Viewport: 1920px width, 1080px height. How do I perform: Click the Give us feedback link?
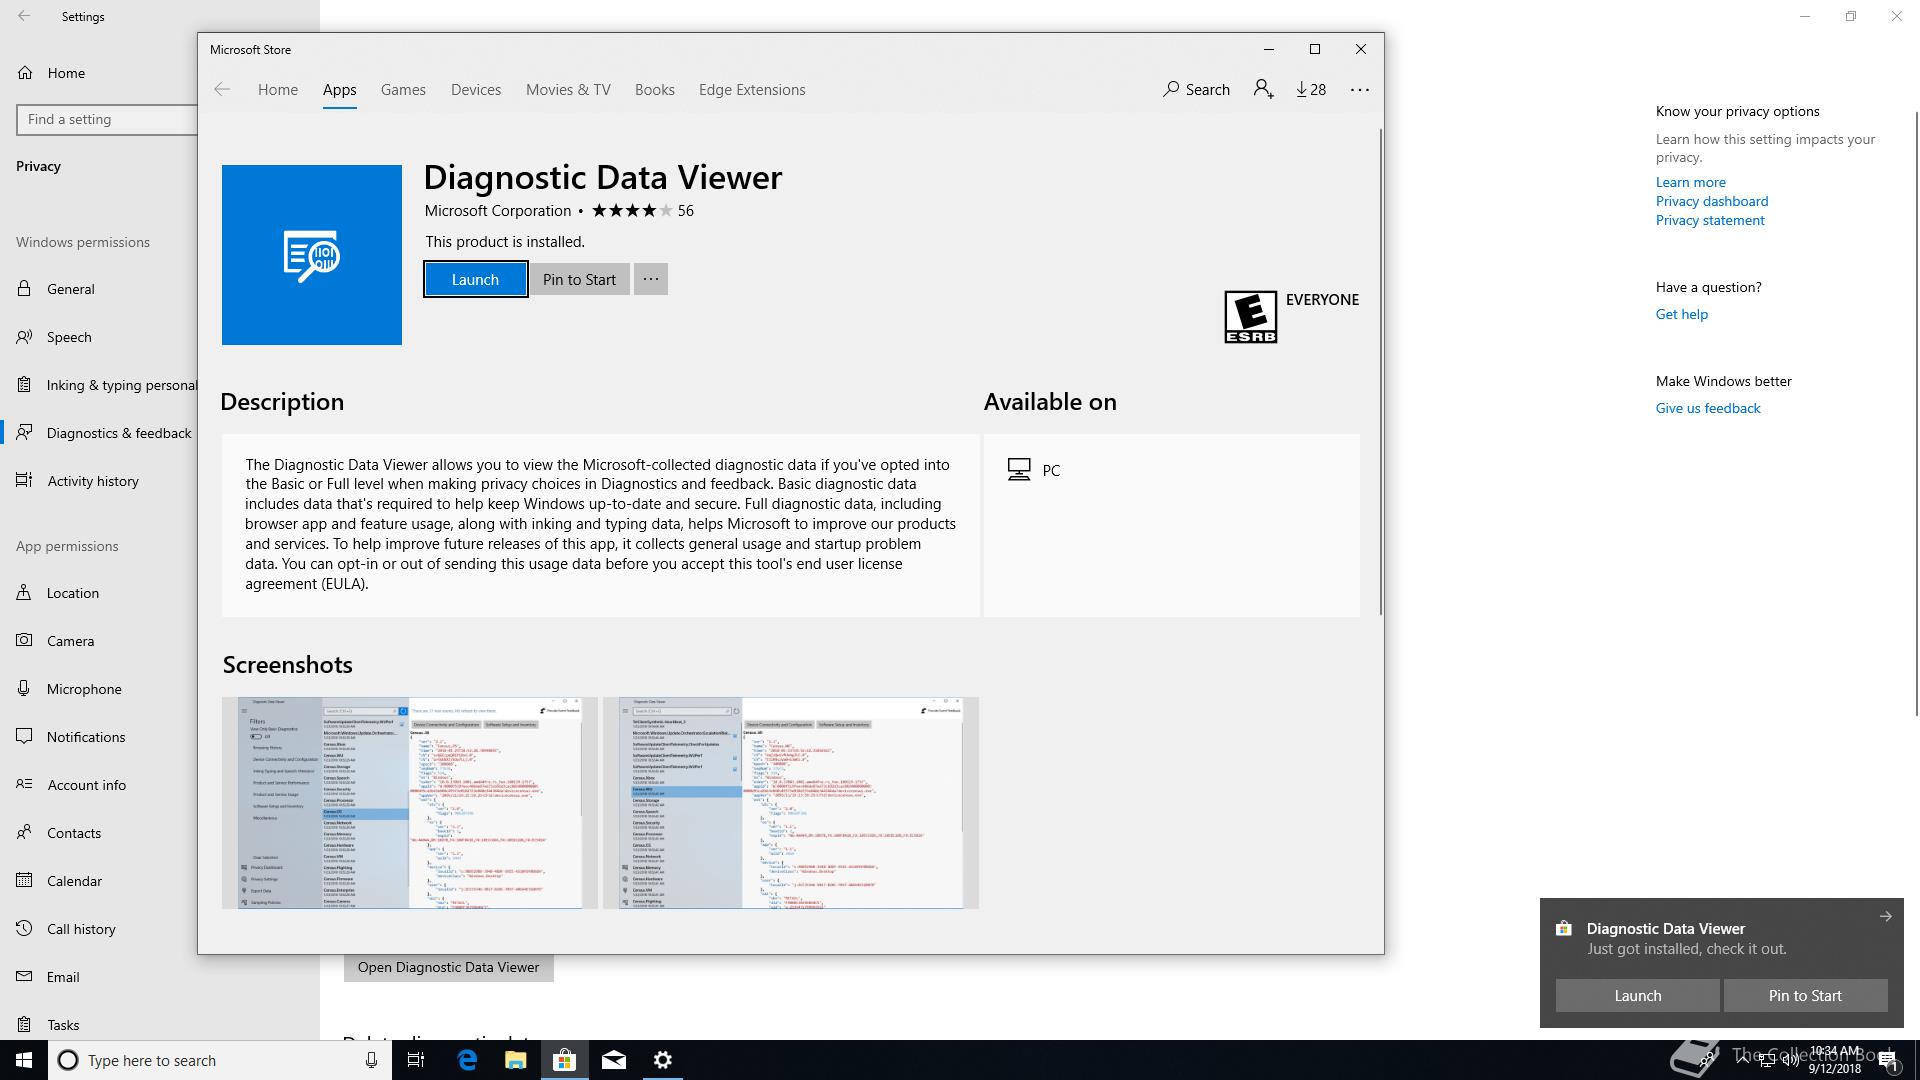[1707, 408]
